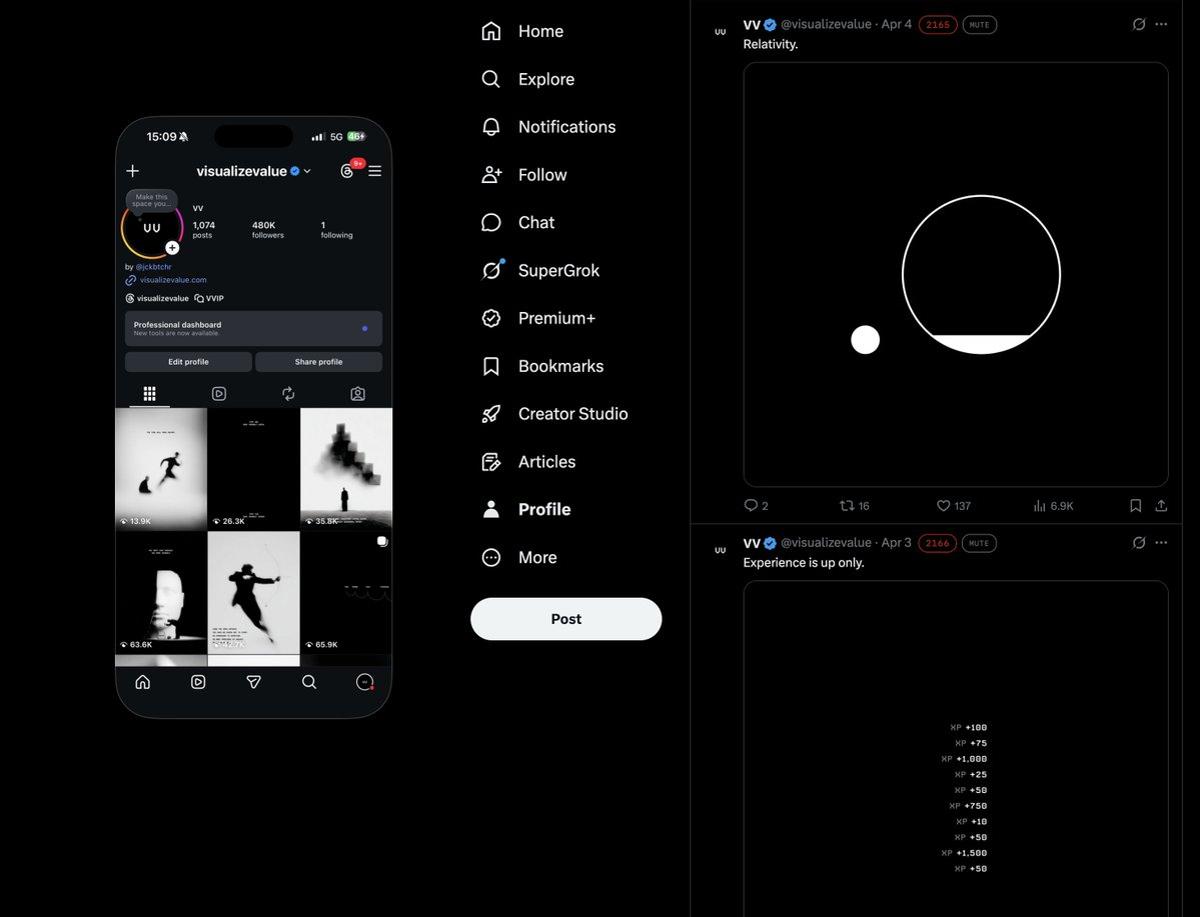Viewport: 1200px width, 917px height.
Task: Open the archer post thumbnail
Action: pyautogui.click(x=253, y=597)
